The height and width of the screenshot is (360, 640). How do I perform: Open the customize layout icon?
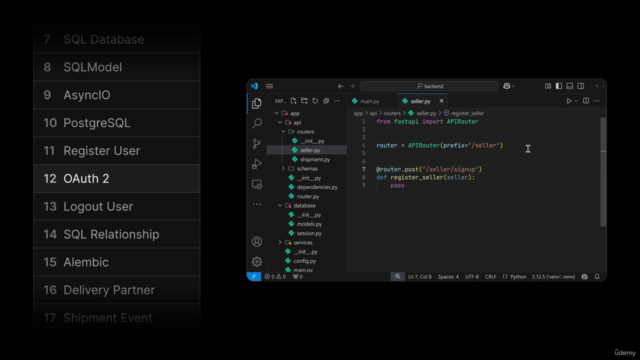coord(548,86)
